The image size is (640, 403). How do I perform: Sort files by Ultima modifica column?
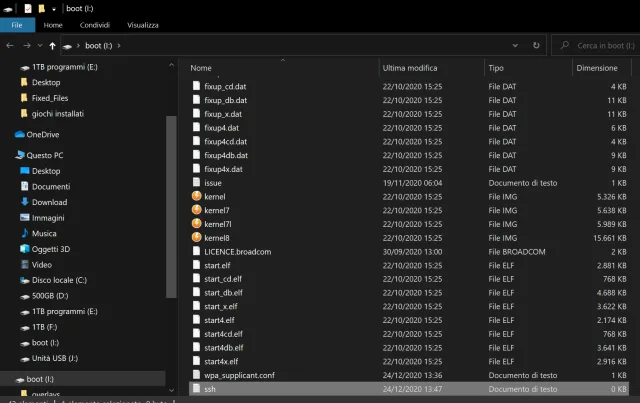(x=409, y=68)
